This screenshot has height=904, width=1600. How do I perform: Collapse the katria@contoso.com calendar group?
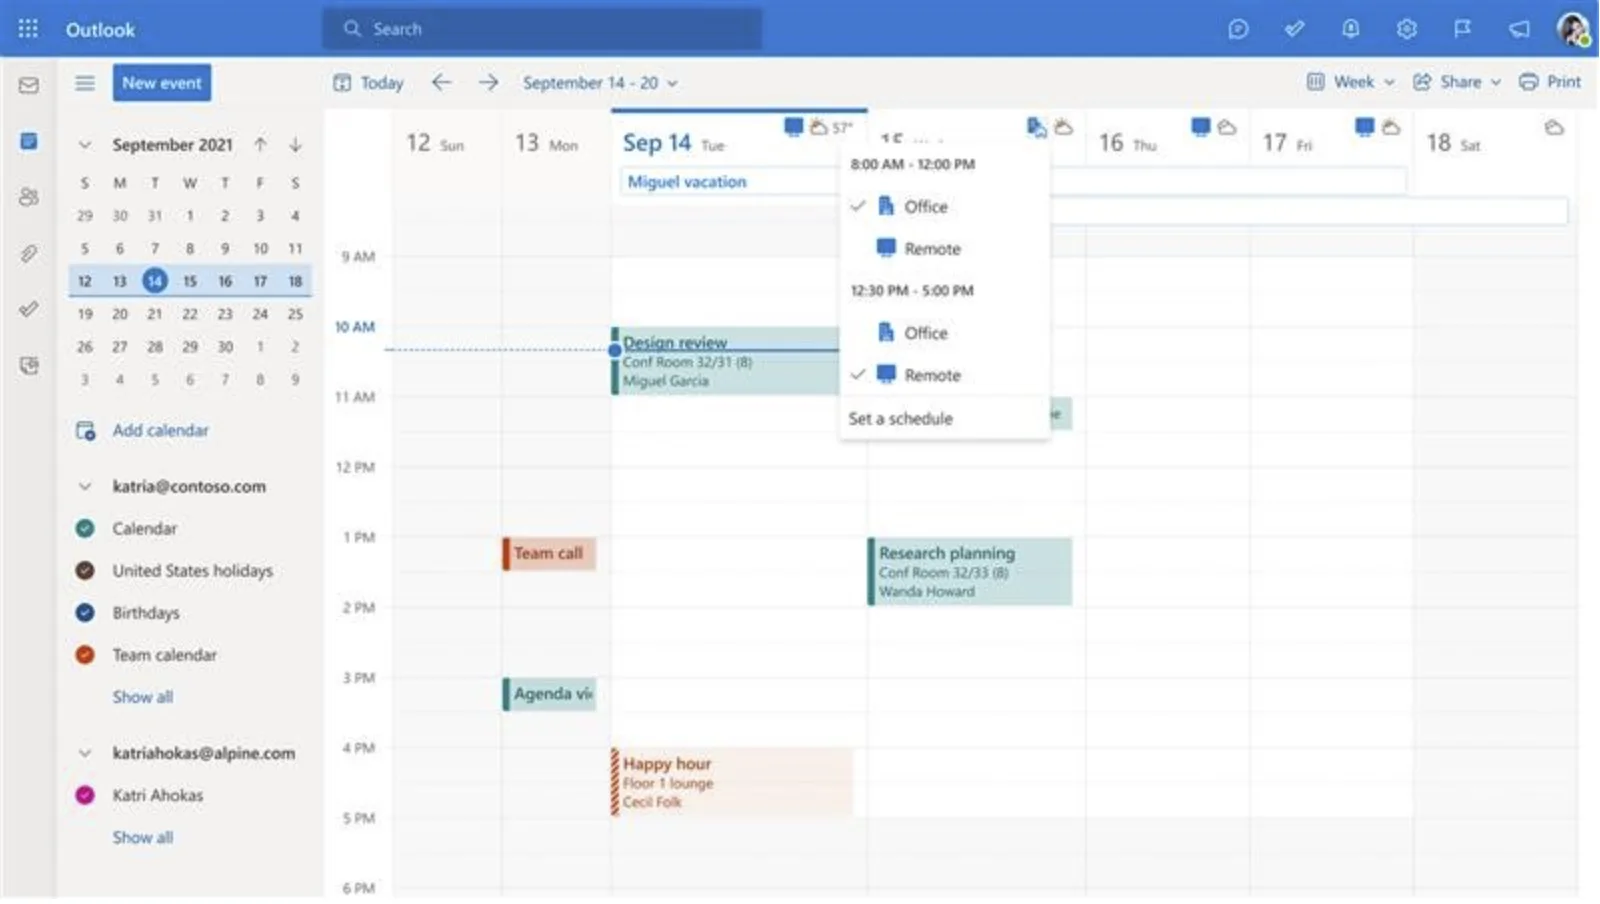pos(85,486)
